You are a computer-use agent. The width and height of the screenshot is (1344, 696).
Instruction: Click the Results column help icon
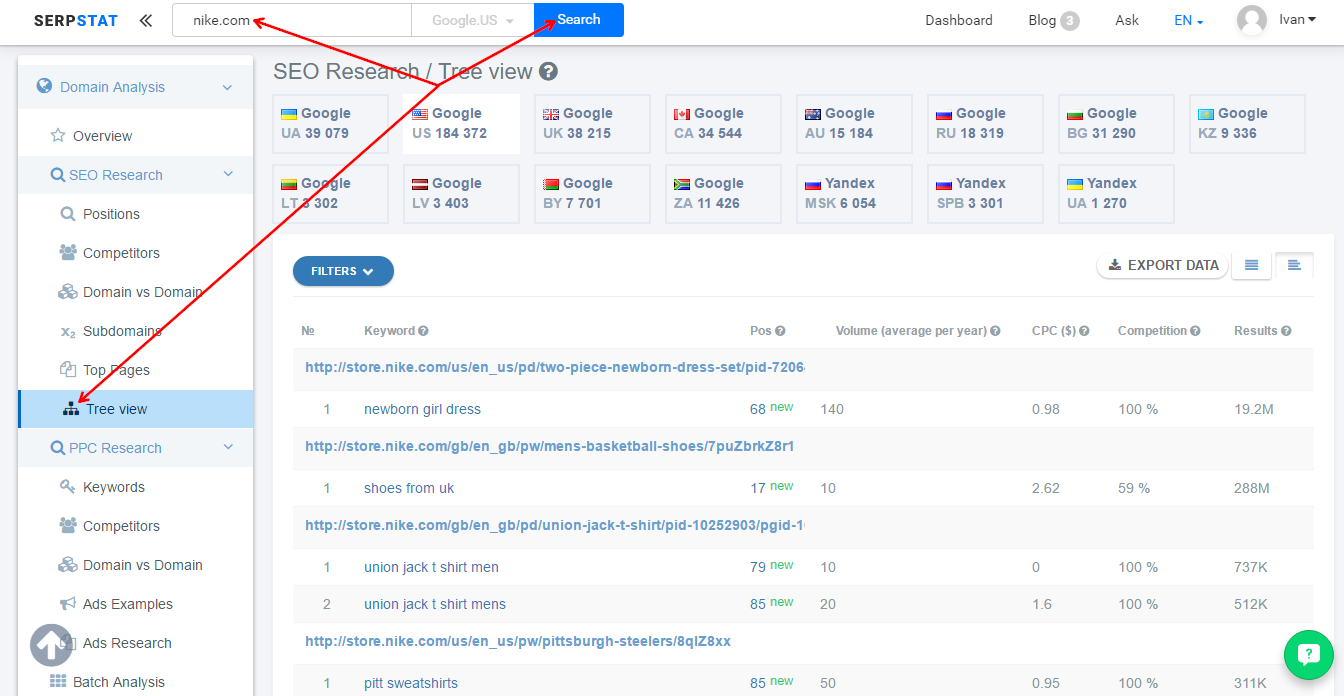tap(1286, 331)
